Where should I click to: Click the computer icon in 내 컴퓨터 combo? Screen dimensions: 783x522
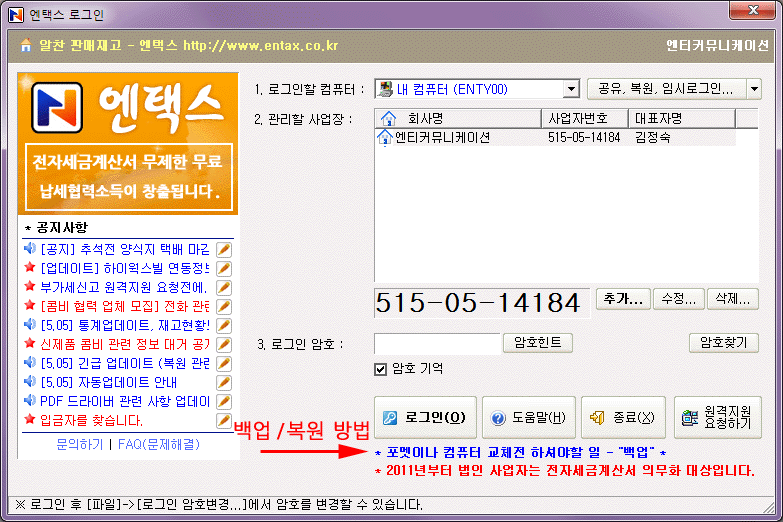coord(385,89)
